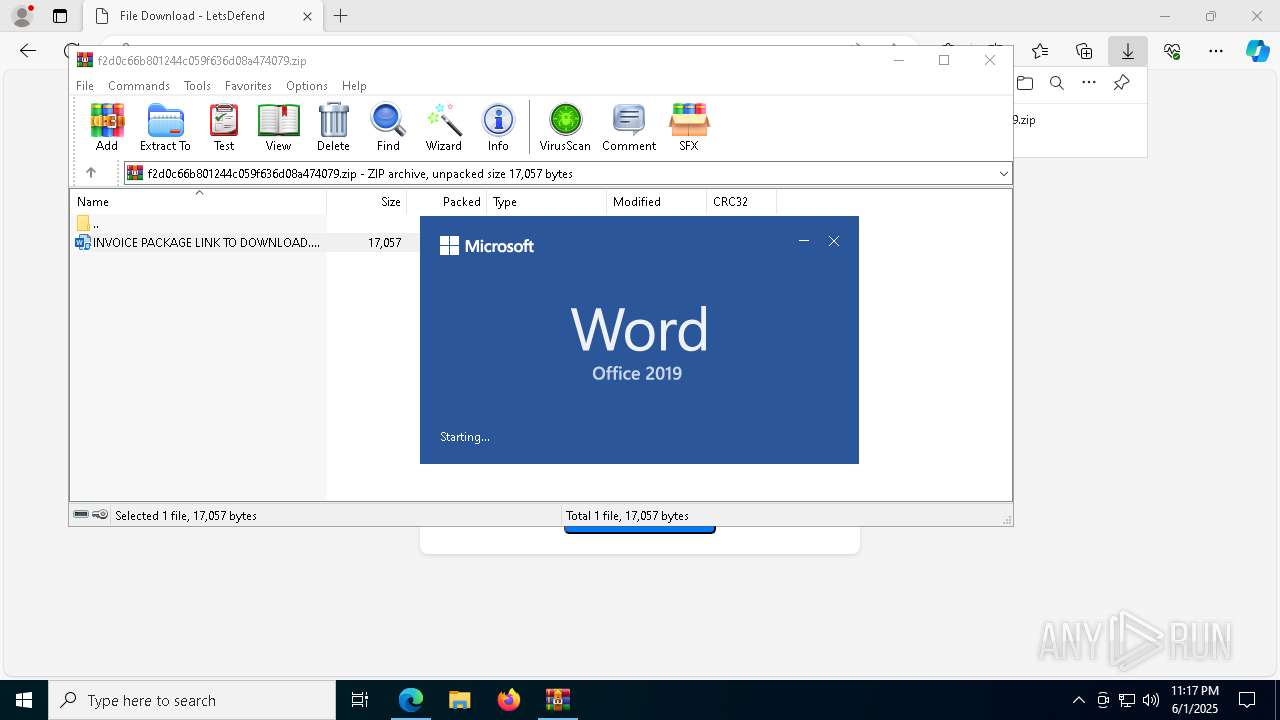Open WinRAR from taskbar
Image resolution: width=1280 pixels, height=720 pixels.
click(x=557, y=700)
